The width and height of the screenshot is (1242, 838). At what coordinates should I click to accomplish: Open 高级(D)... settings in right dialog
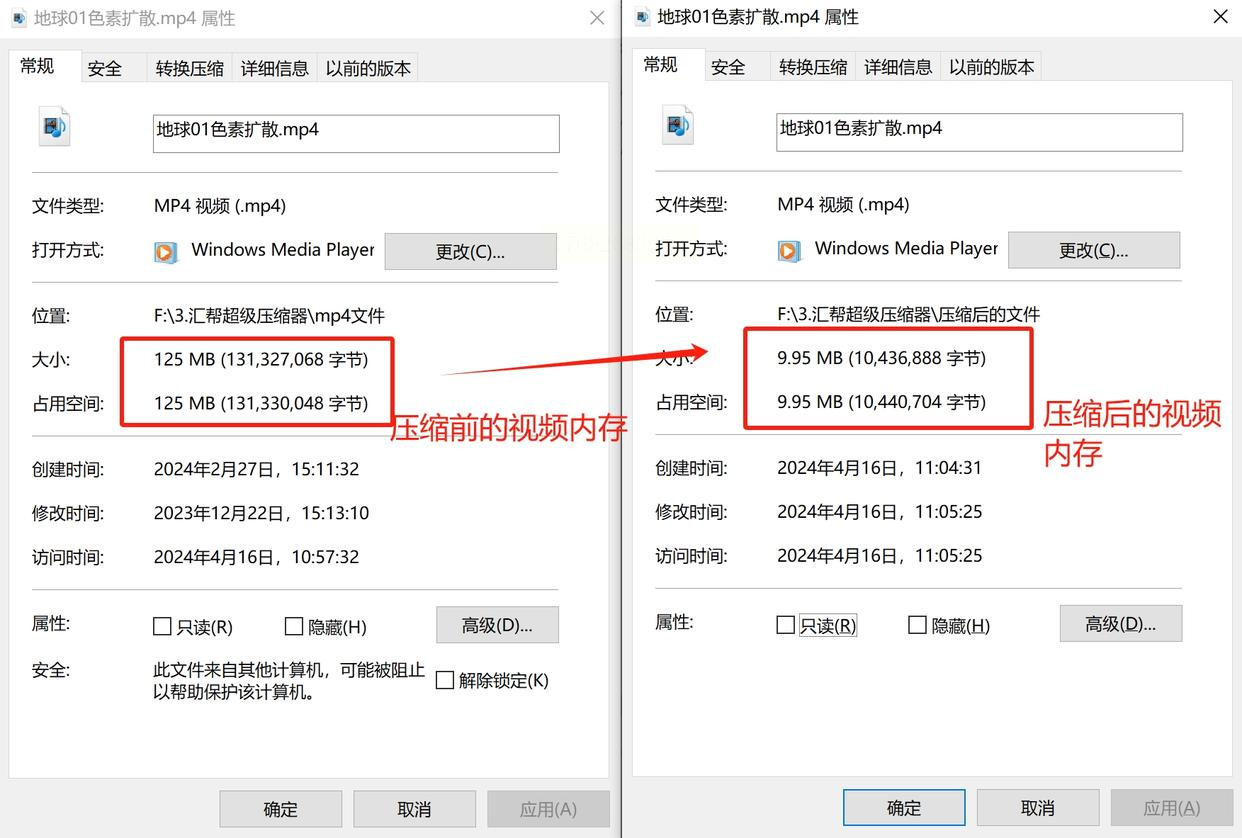click(x=1121, y=624)
